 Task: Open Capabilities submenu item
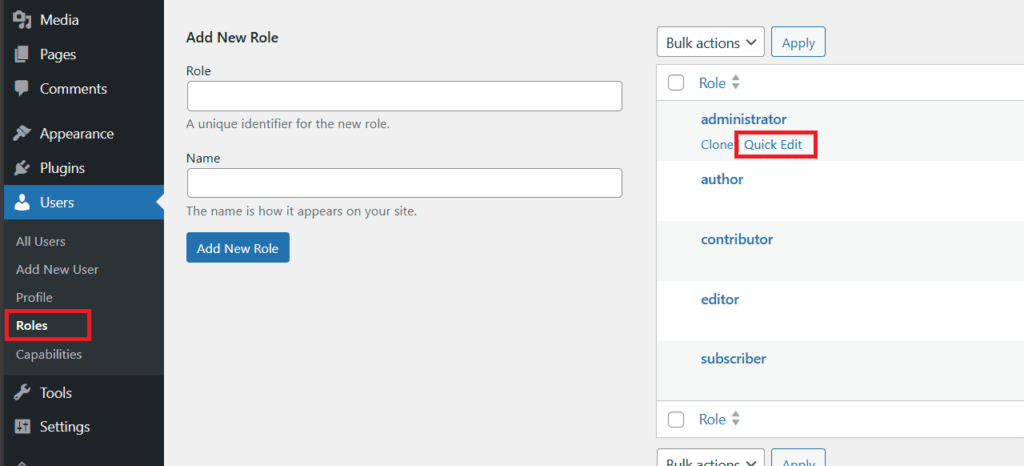pos(49,354)
